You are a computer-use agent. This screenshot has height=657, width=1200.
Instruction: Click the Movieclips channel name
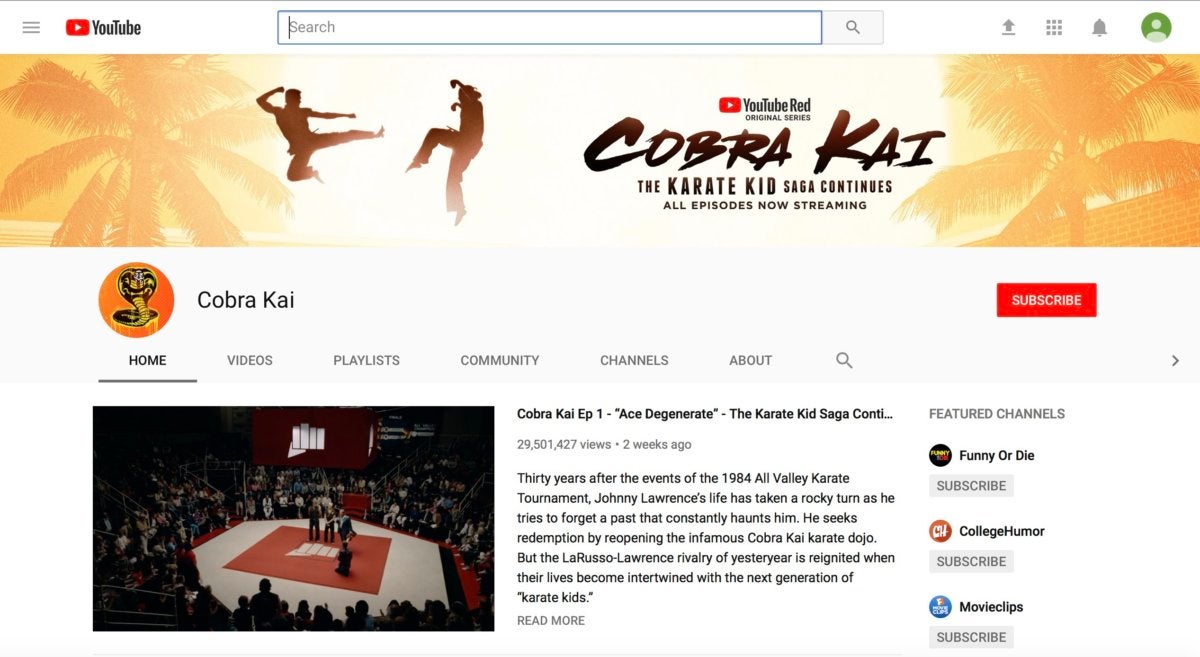(991, 607)
